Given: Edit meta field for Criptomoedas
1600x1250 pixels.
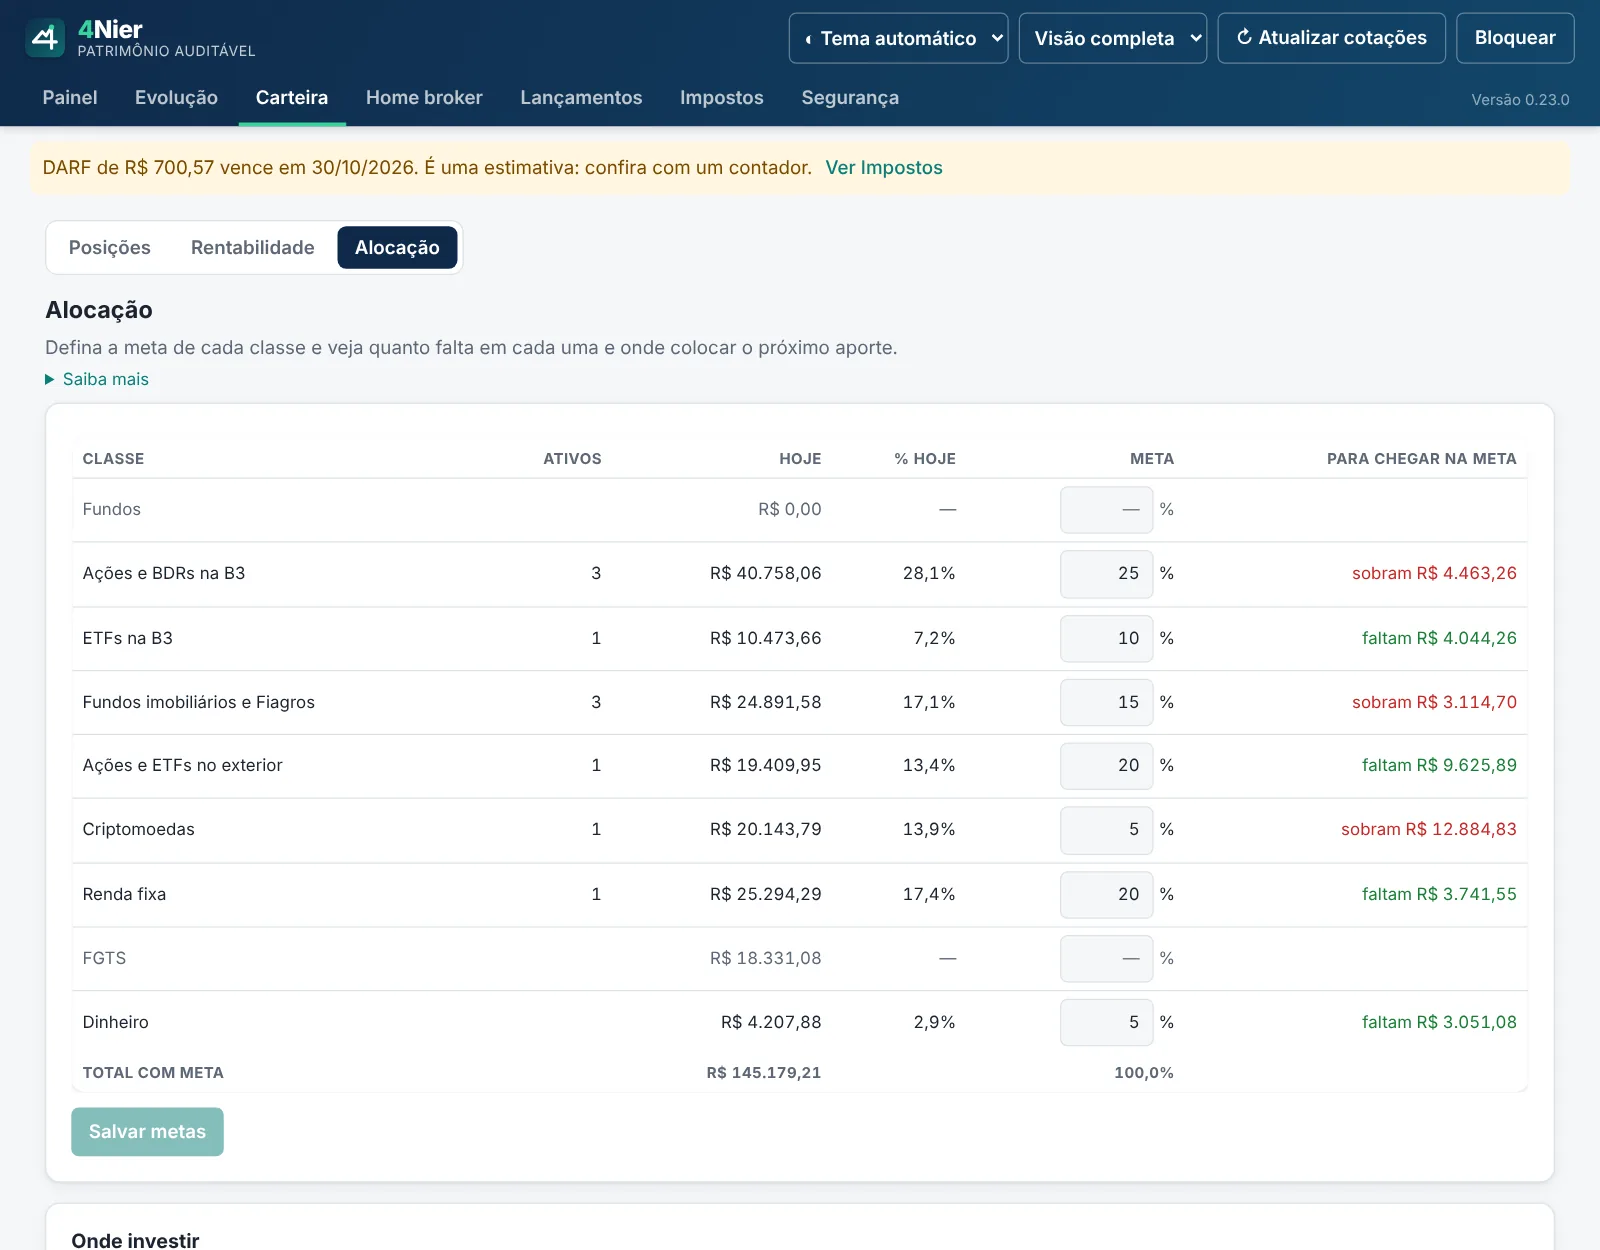Looking at the screenshot, I should tap(1106, 830).
